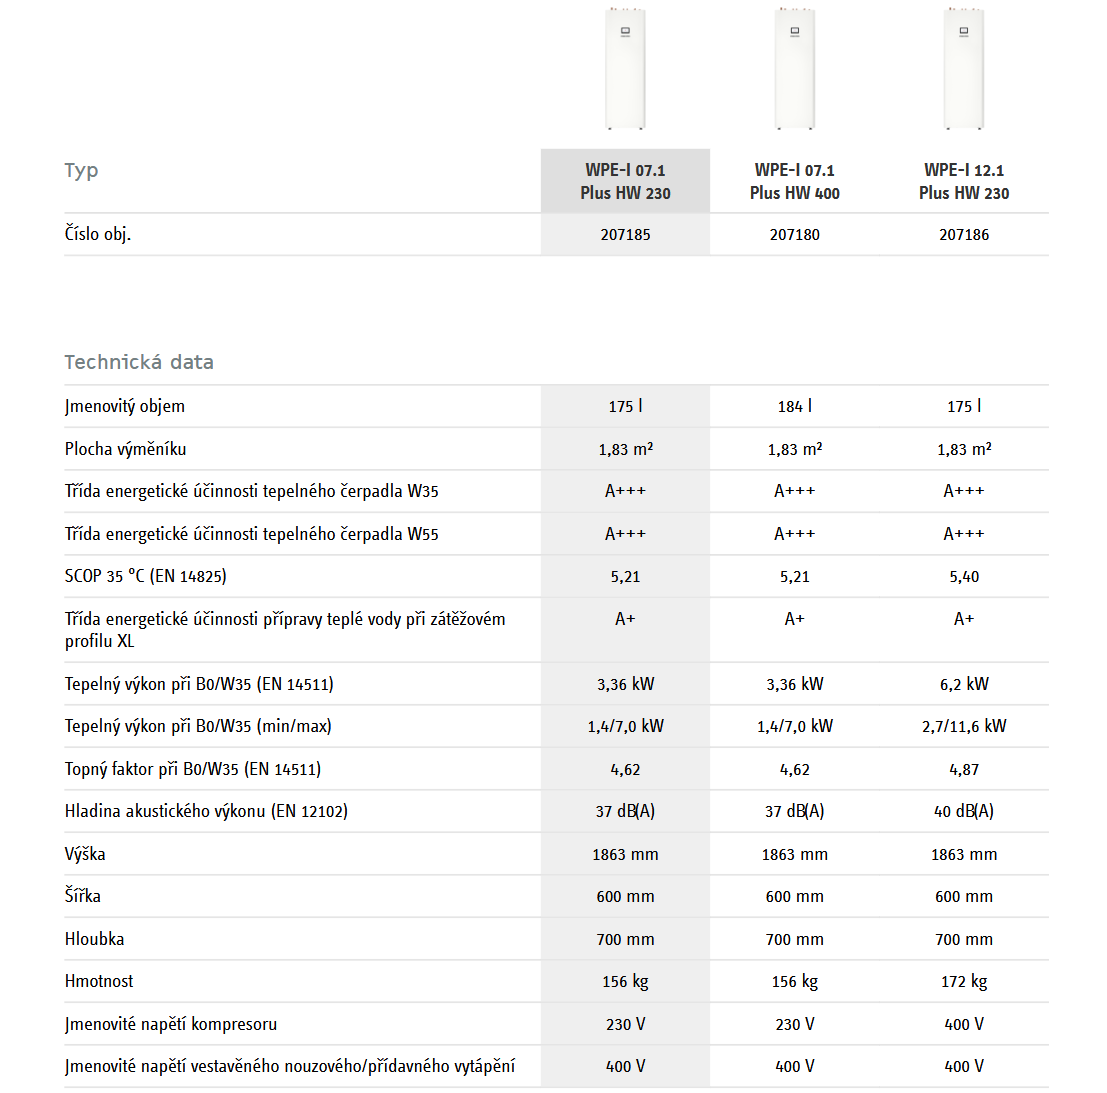Click order number 207180
This screenshot has height=1093, width=1107.
[795, 235]
